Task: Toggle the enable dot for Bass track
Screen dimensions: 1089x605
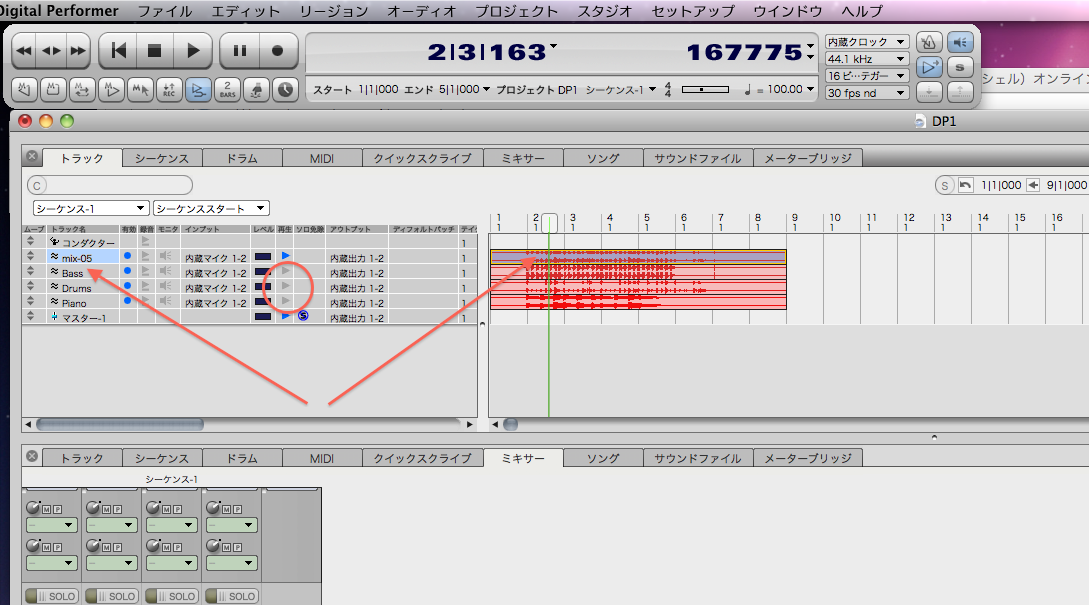Action: pos(127,271)
